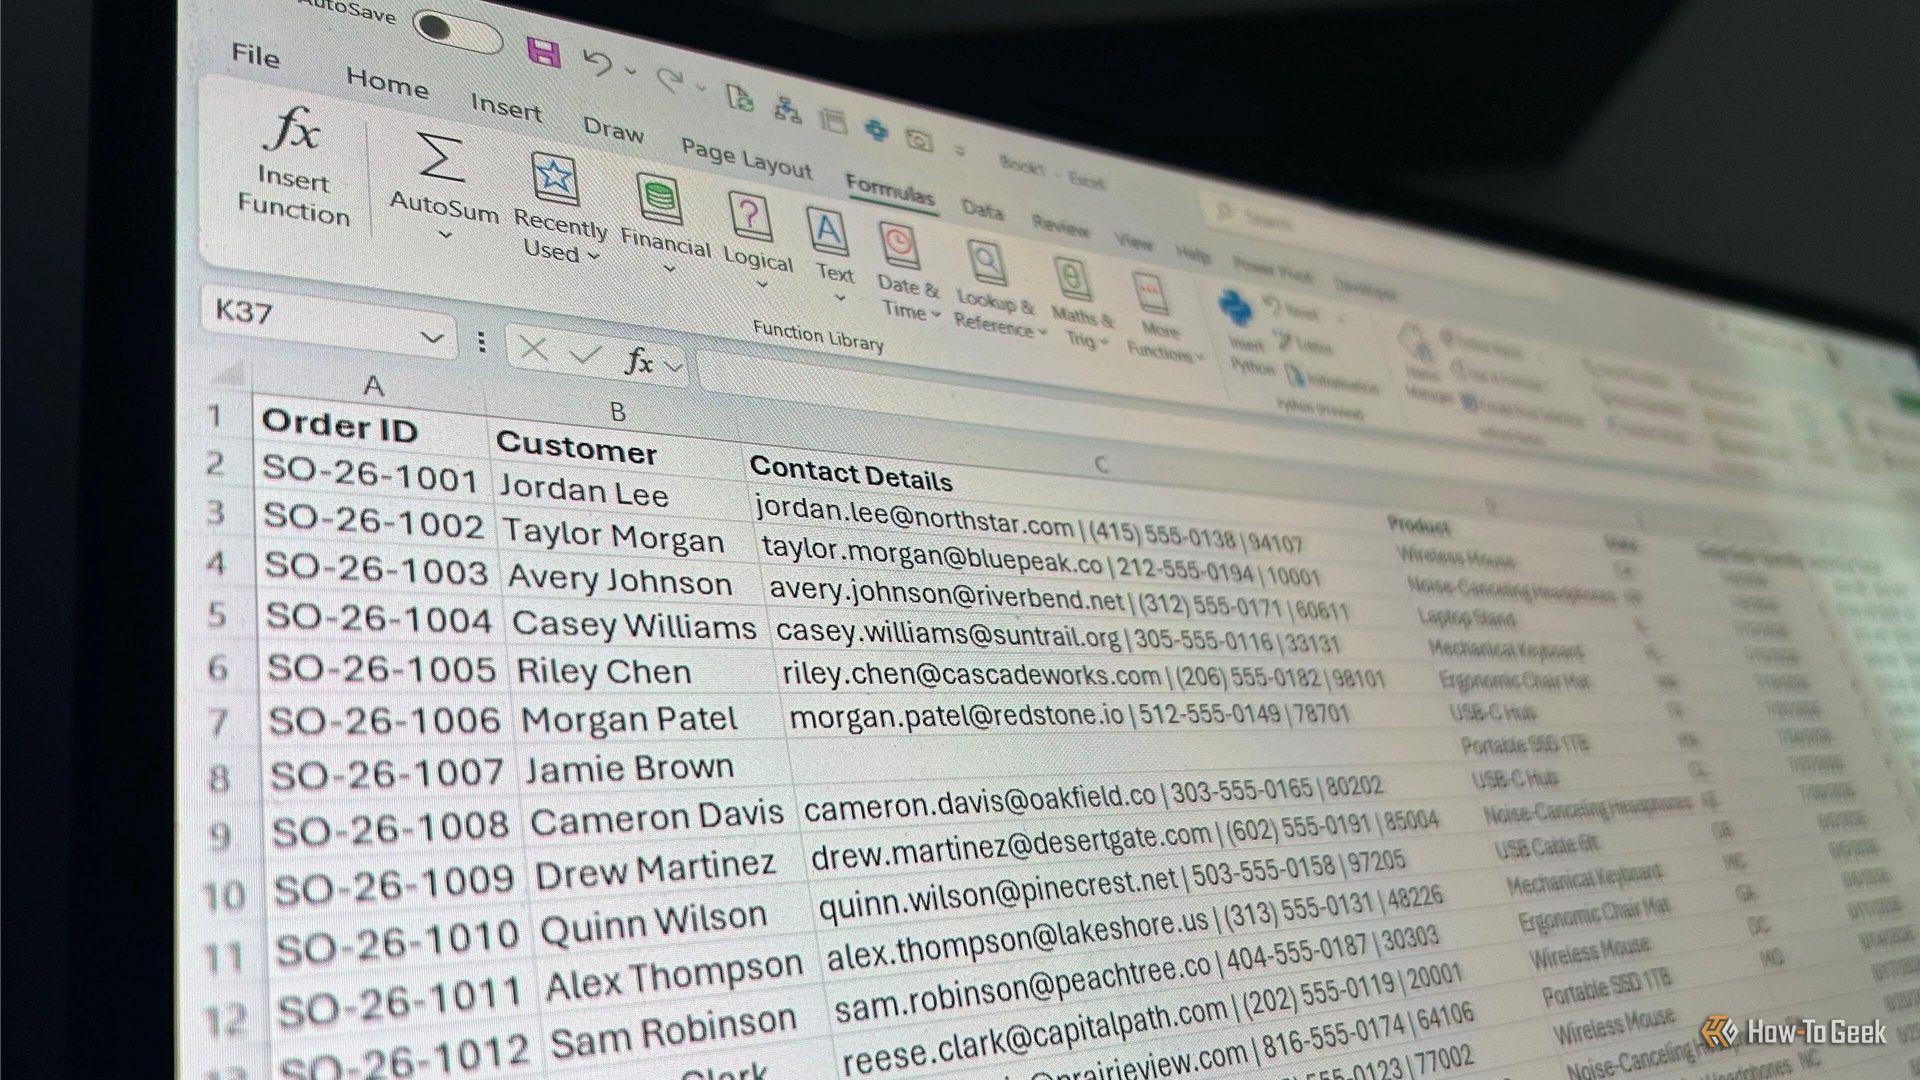Open More Functions menu
The width and height of the screenshot is (1920, 1080).
(x=1161, y=316)
